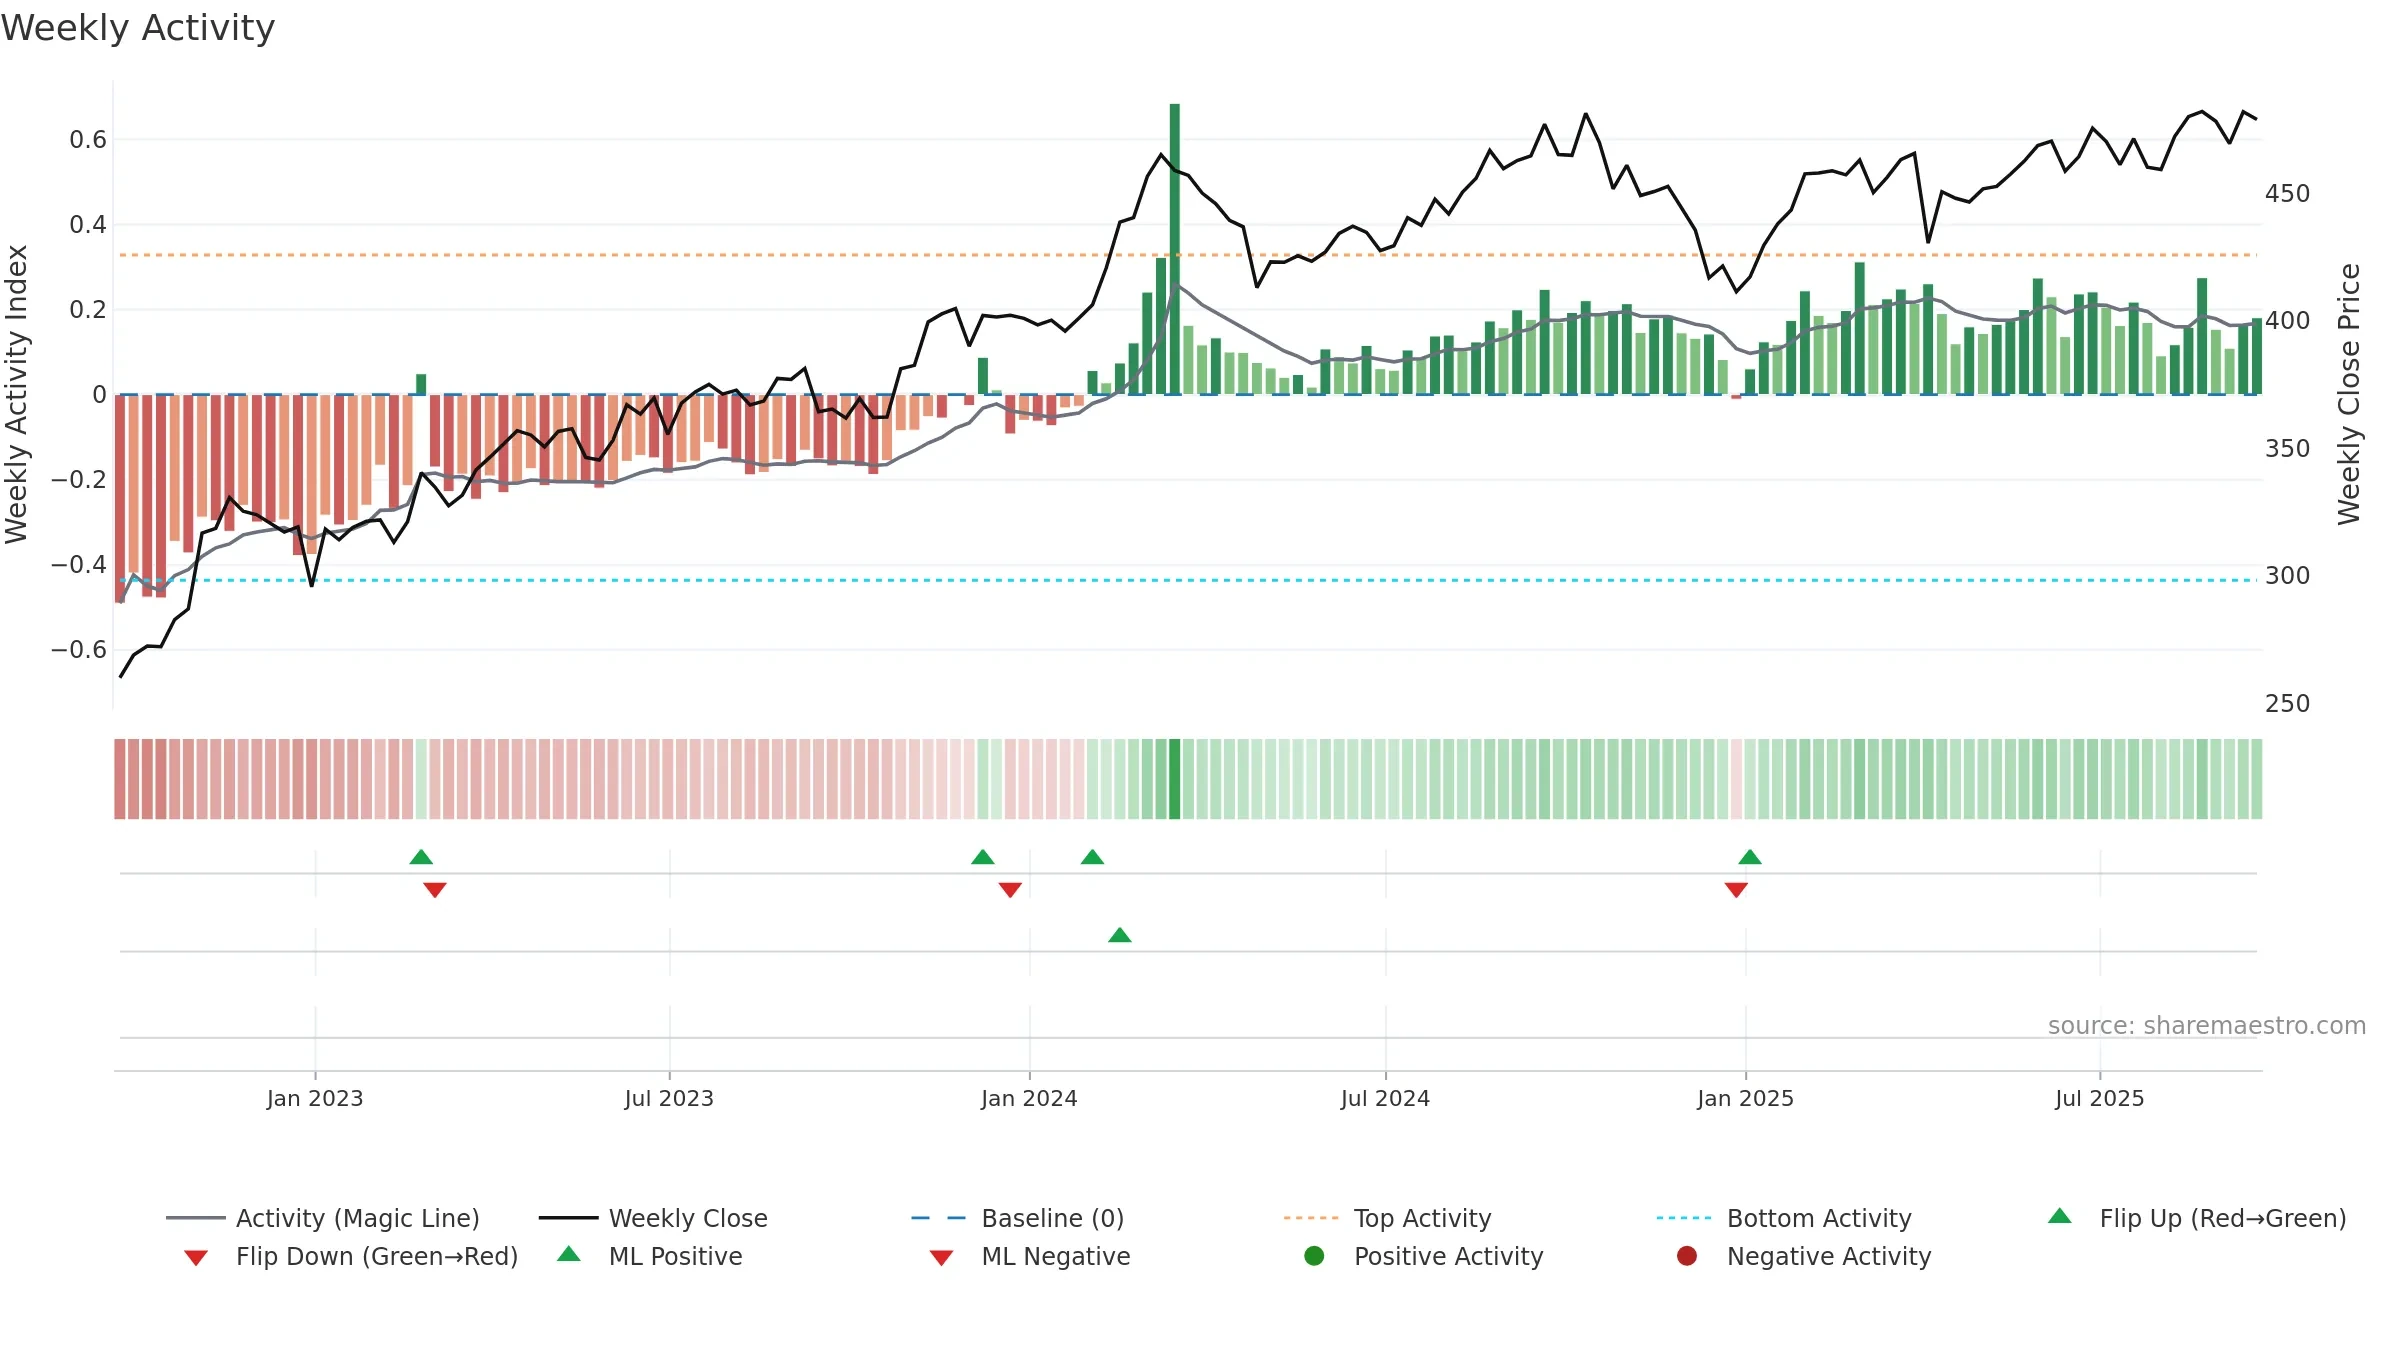Screen dimensions: 2400x1350
Task: Click the pink cell in the heatmap near Jan 2025
Action: [1736, 779]
